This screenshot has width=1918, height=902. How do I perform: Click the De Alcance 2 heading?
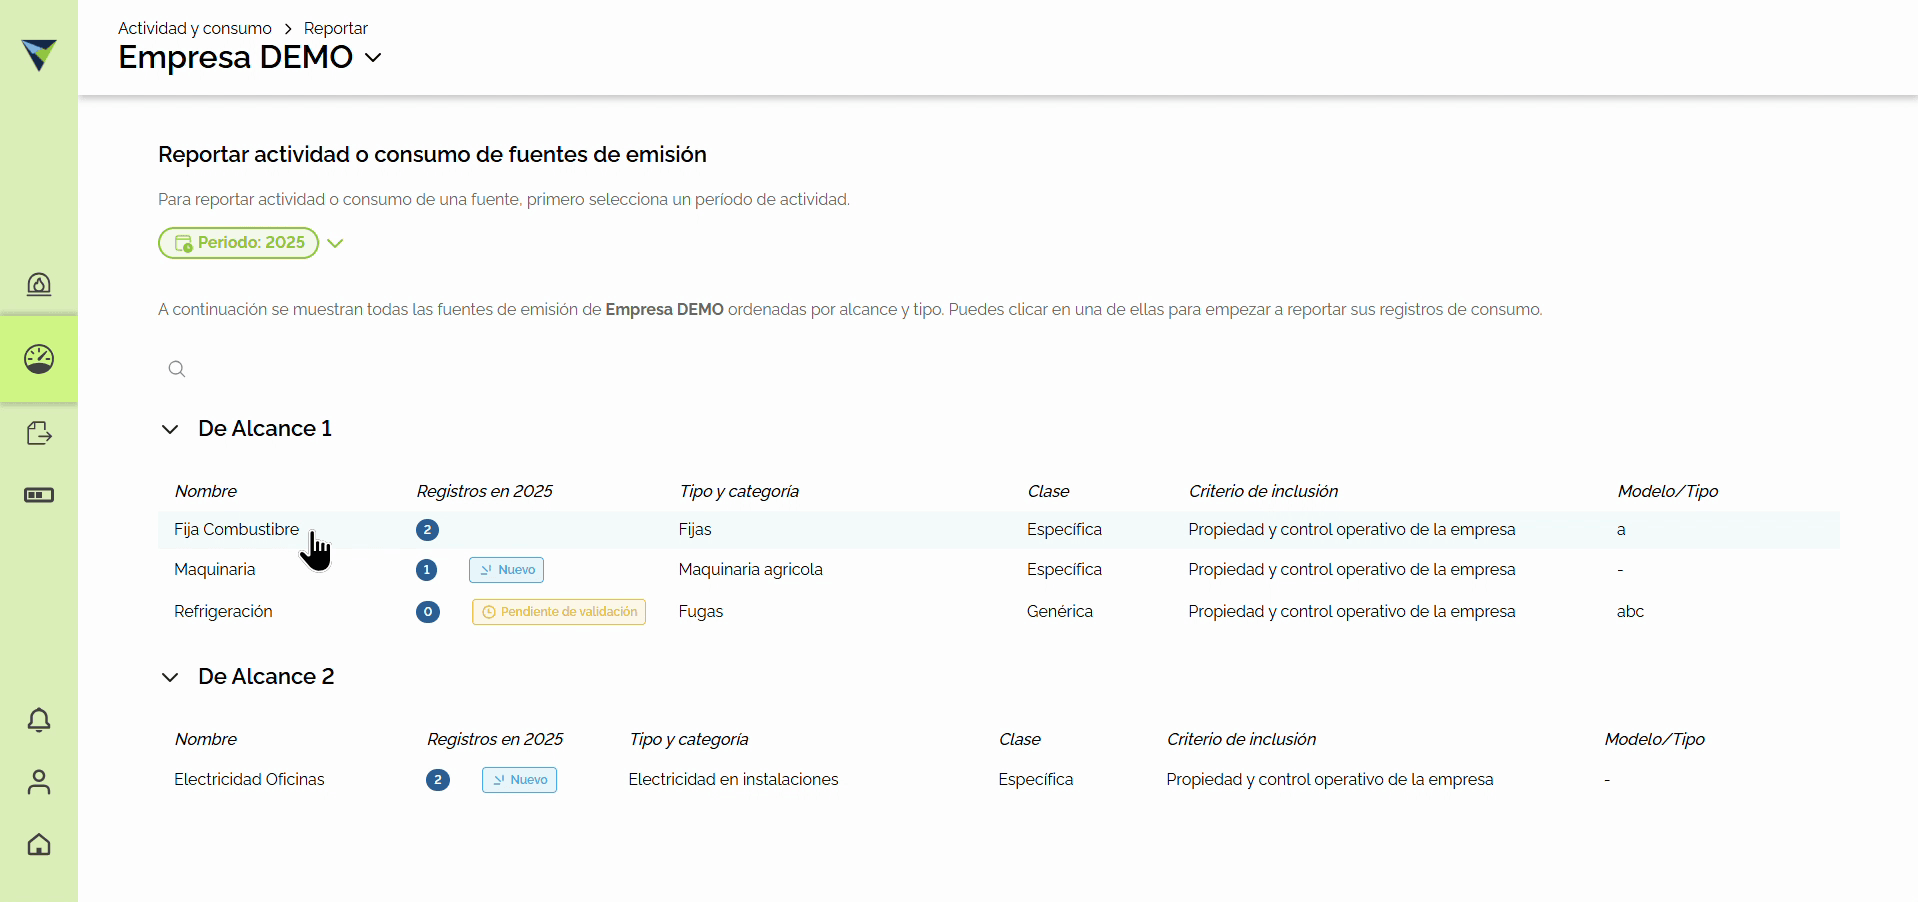(266, 677)
